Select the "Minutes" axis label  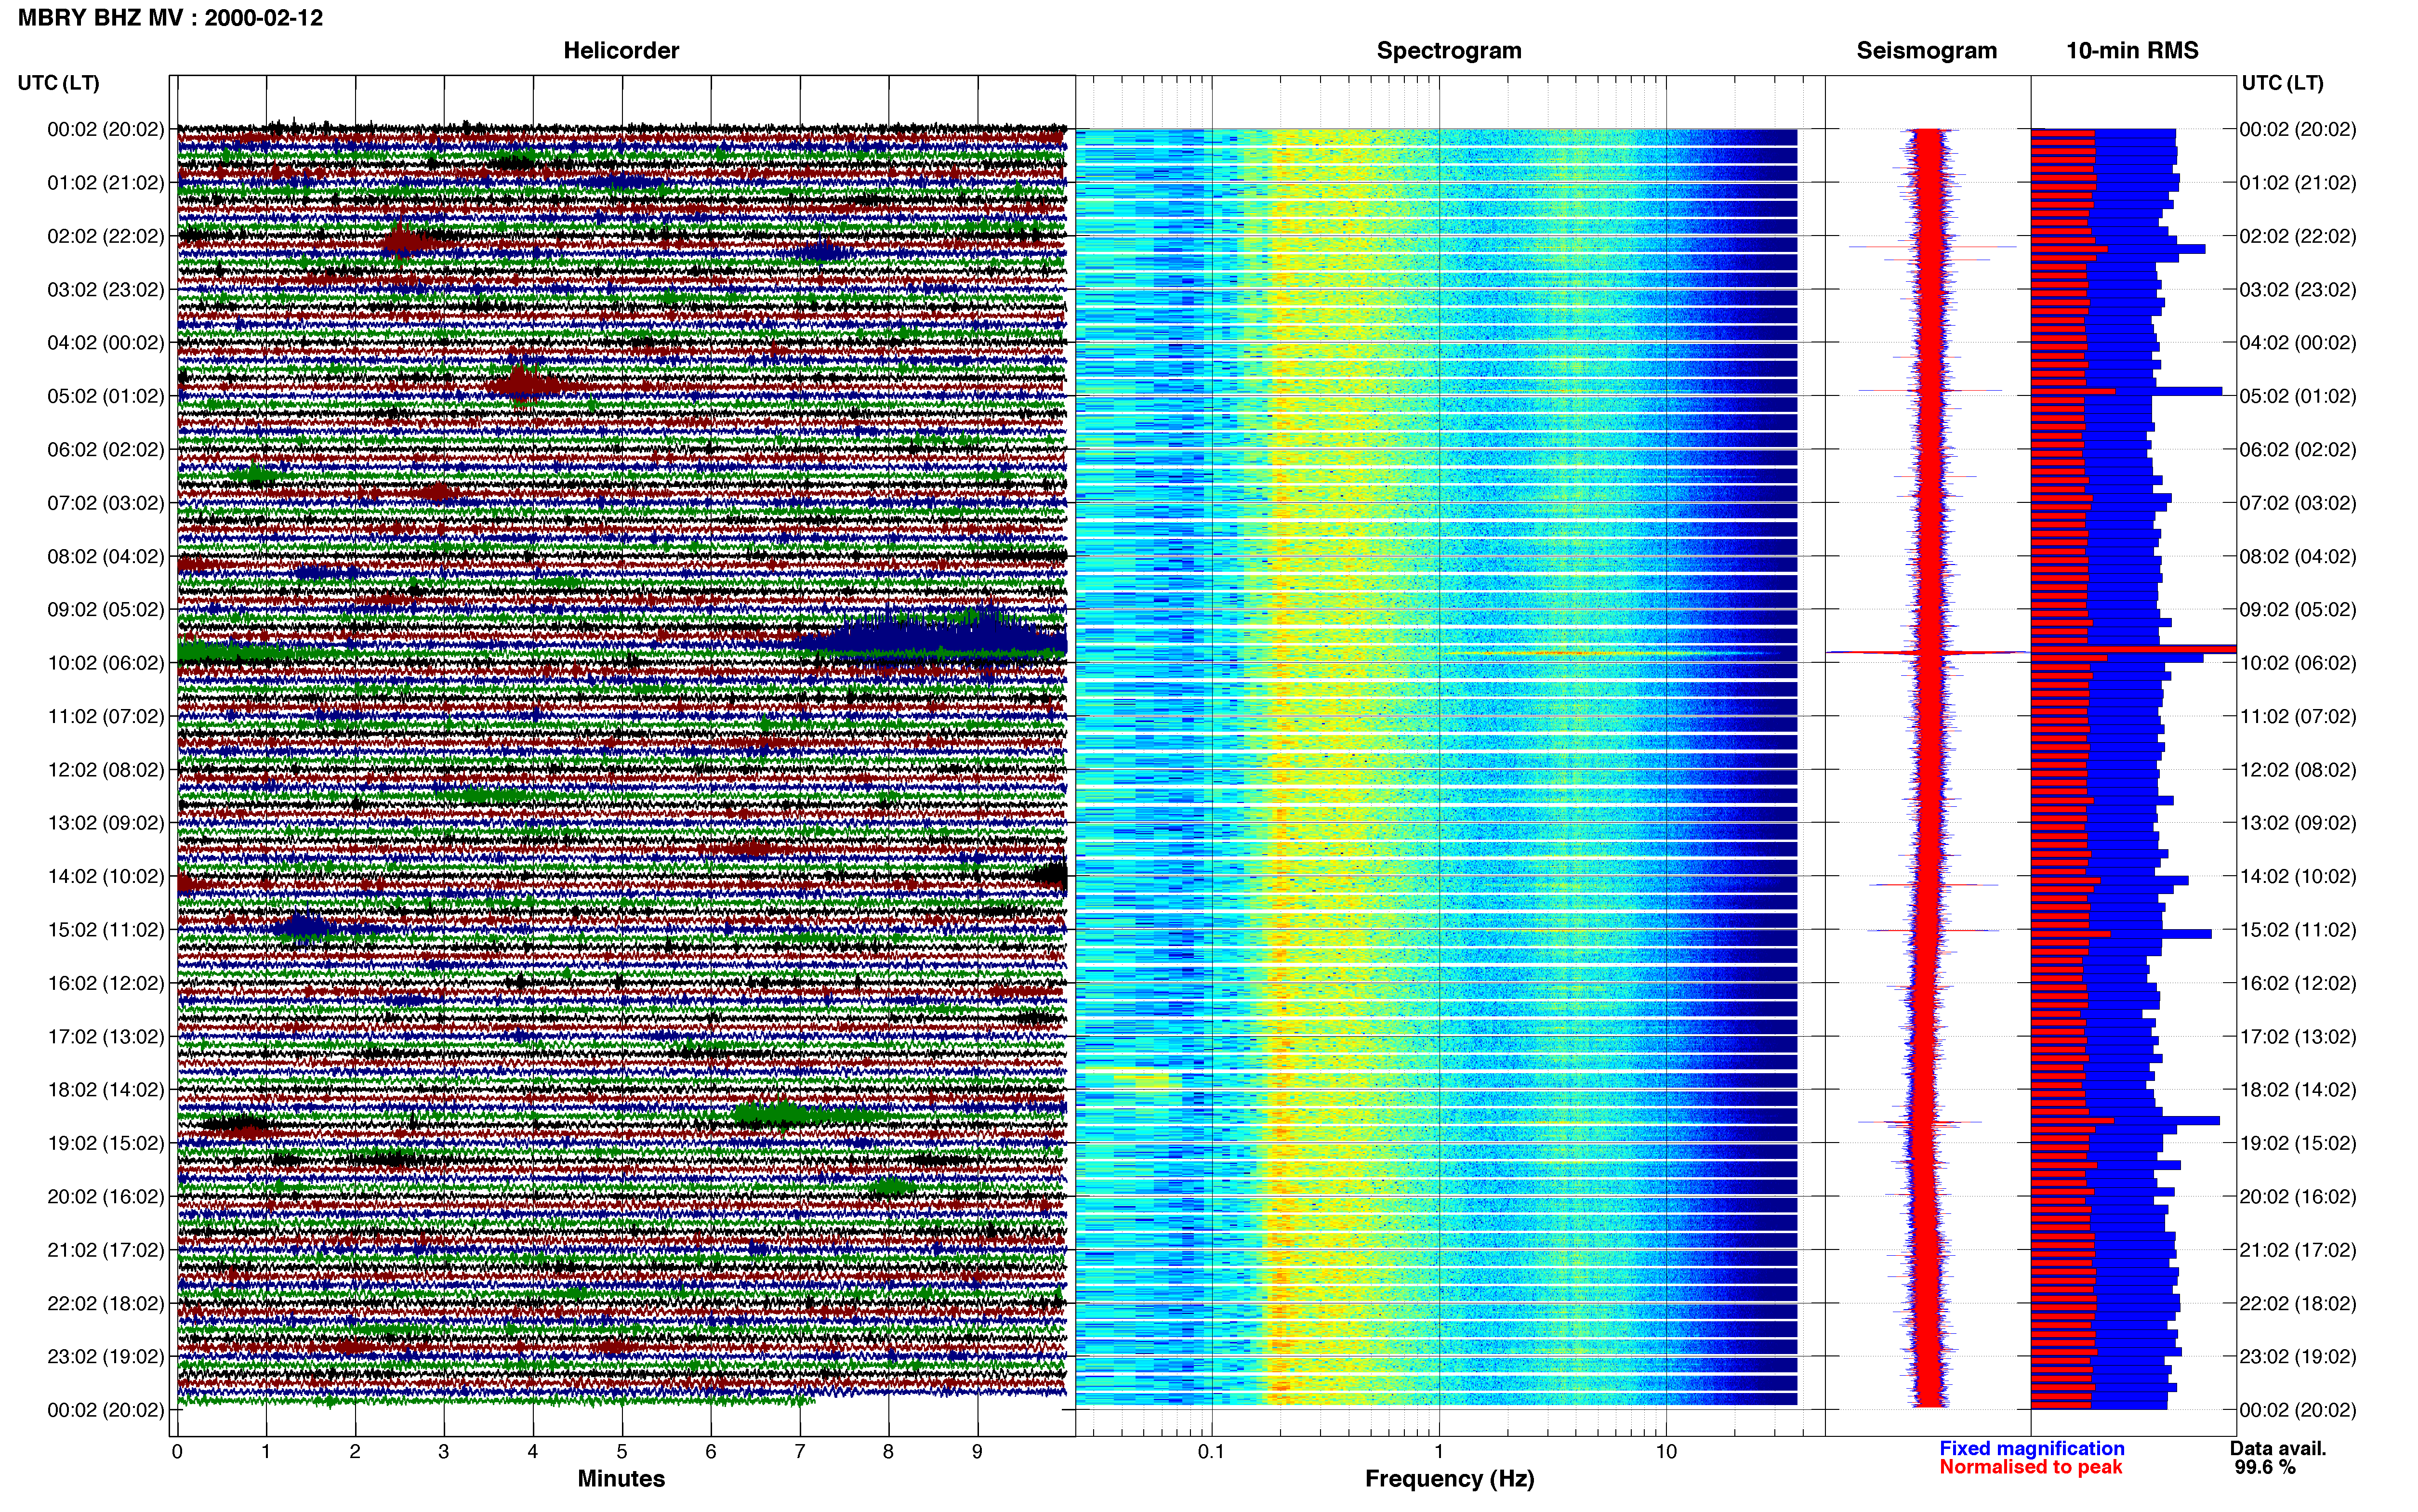point(621,1478)
